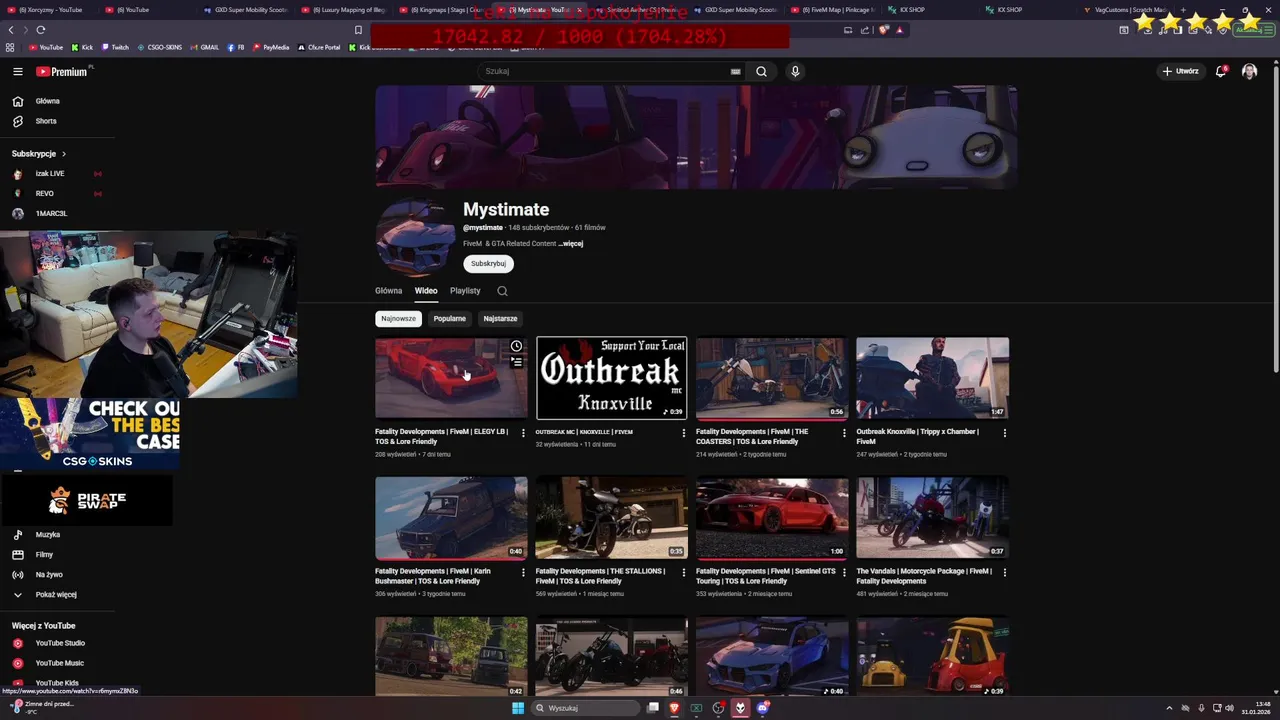Image resolution: width=1280 pixels, height=720 pixels.
Task: Switch to the Wideo channel tab
Action: click(426, 291)
